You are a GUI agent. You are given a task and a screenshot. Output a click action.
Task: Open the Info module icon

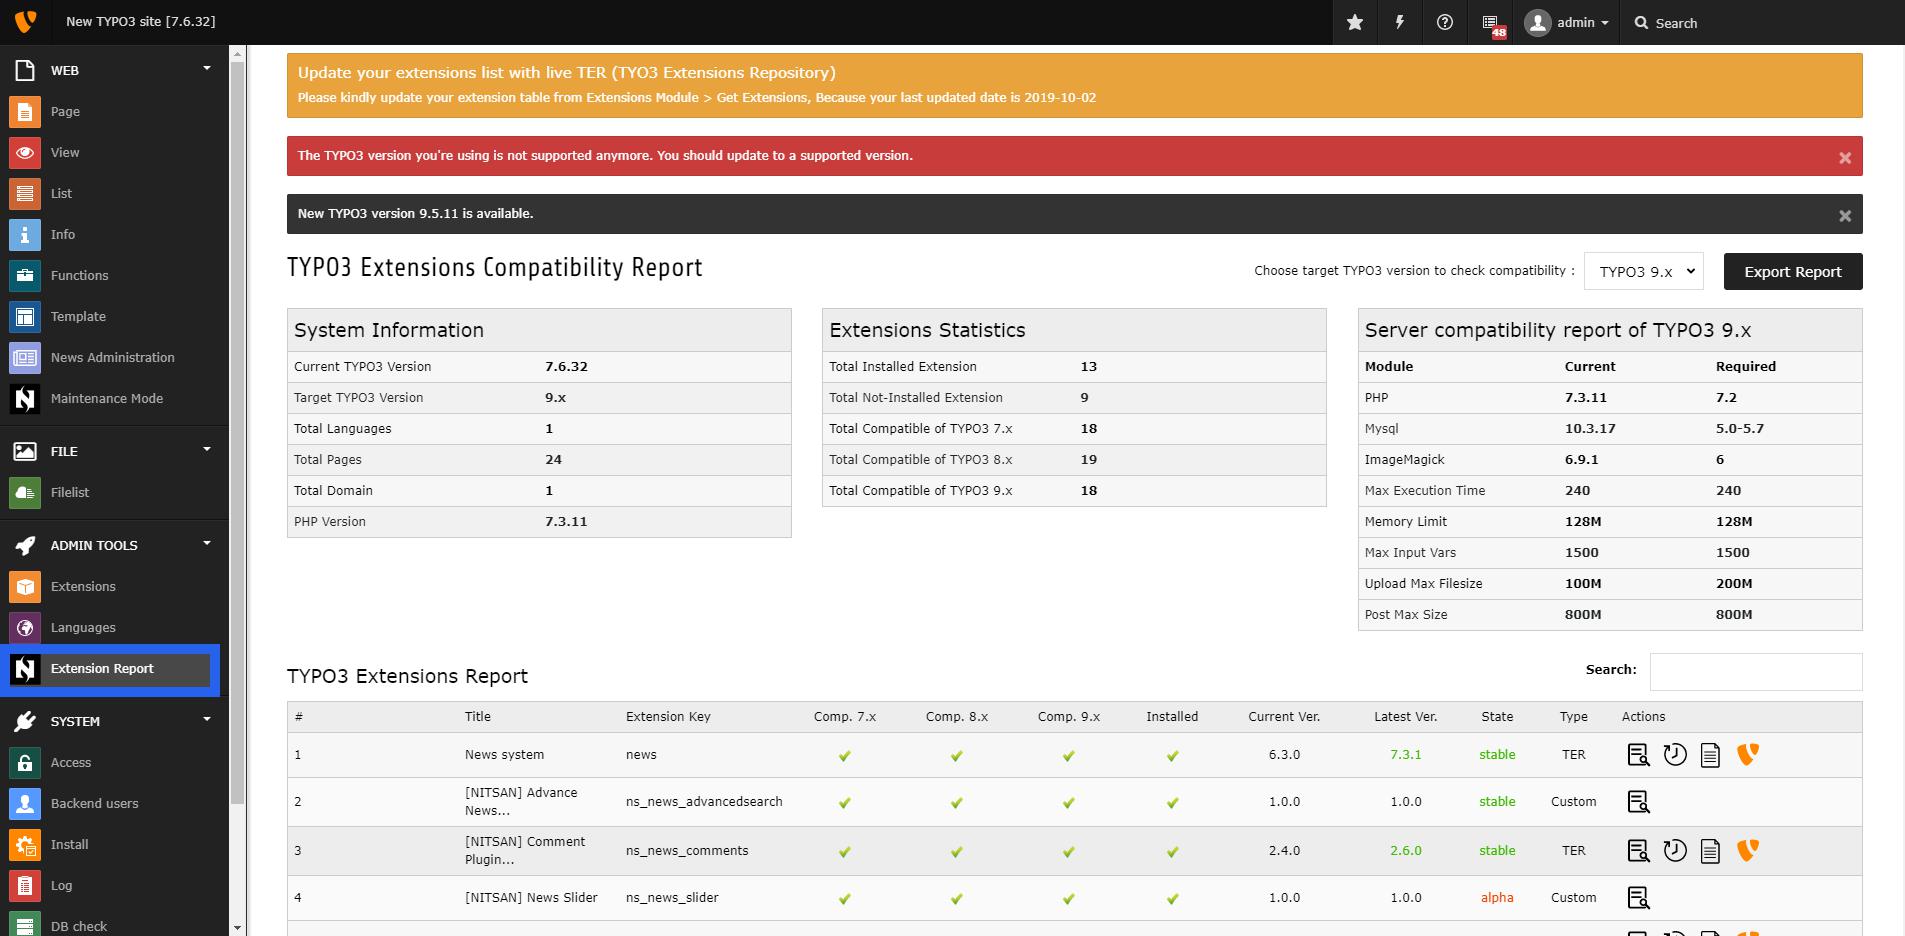pyautogui.click(x=25, y=234)
